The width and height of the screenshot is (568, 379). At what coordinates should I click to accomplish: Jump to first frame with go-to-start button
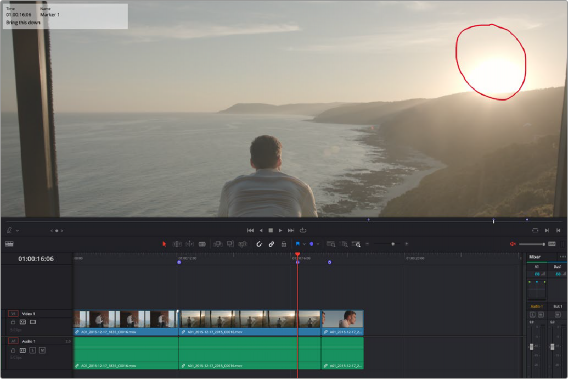[x=250, y=230]
